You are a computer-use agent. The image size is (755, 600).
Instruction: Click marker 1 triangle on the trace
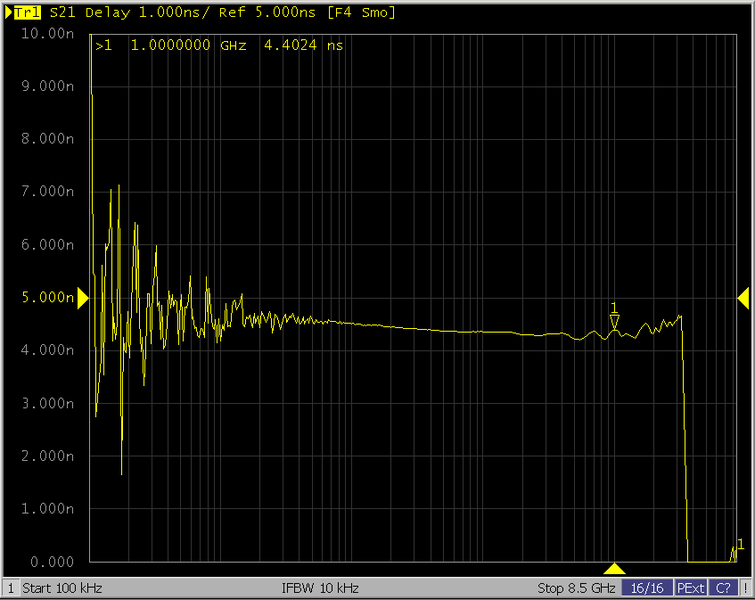(614, 320)
